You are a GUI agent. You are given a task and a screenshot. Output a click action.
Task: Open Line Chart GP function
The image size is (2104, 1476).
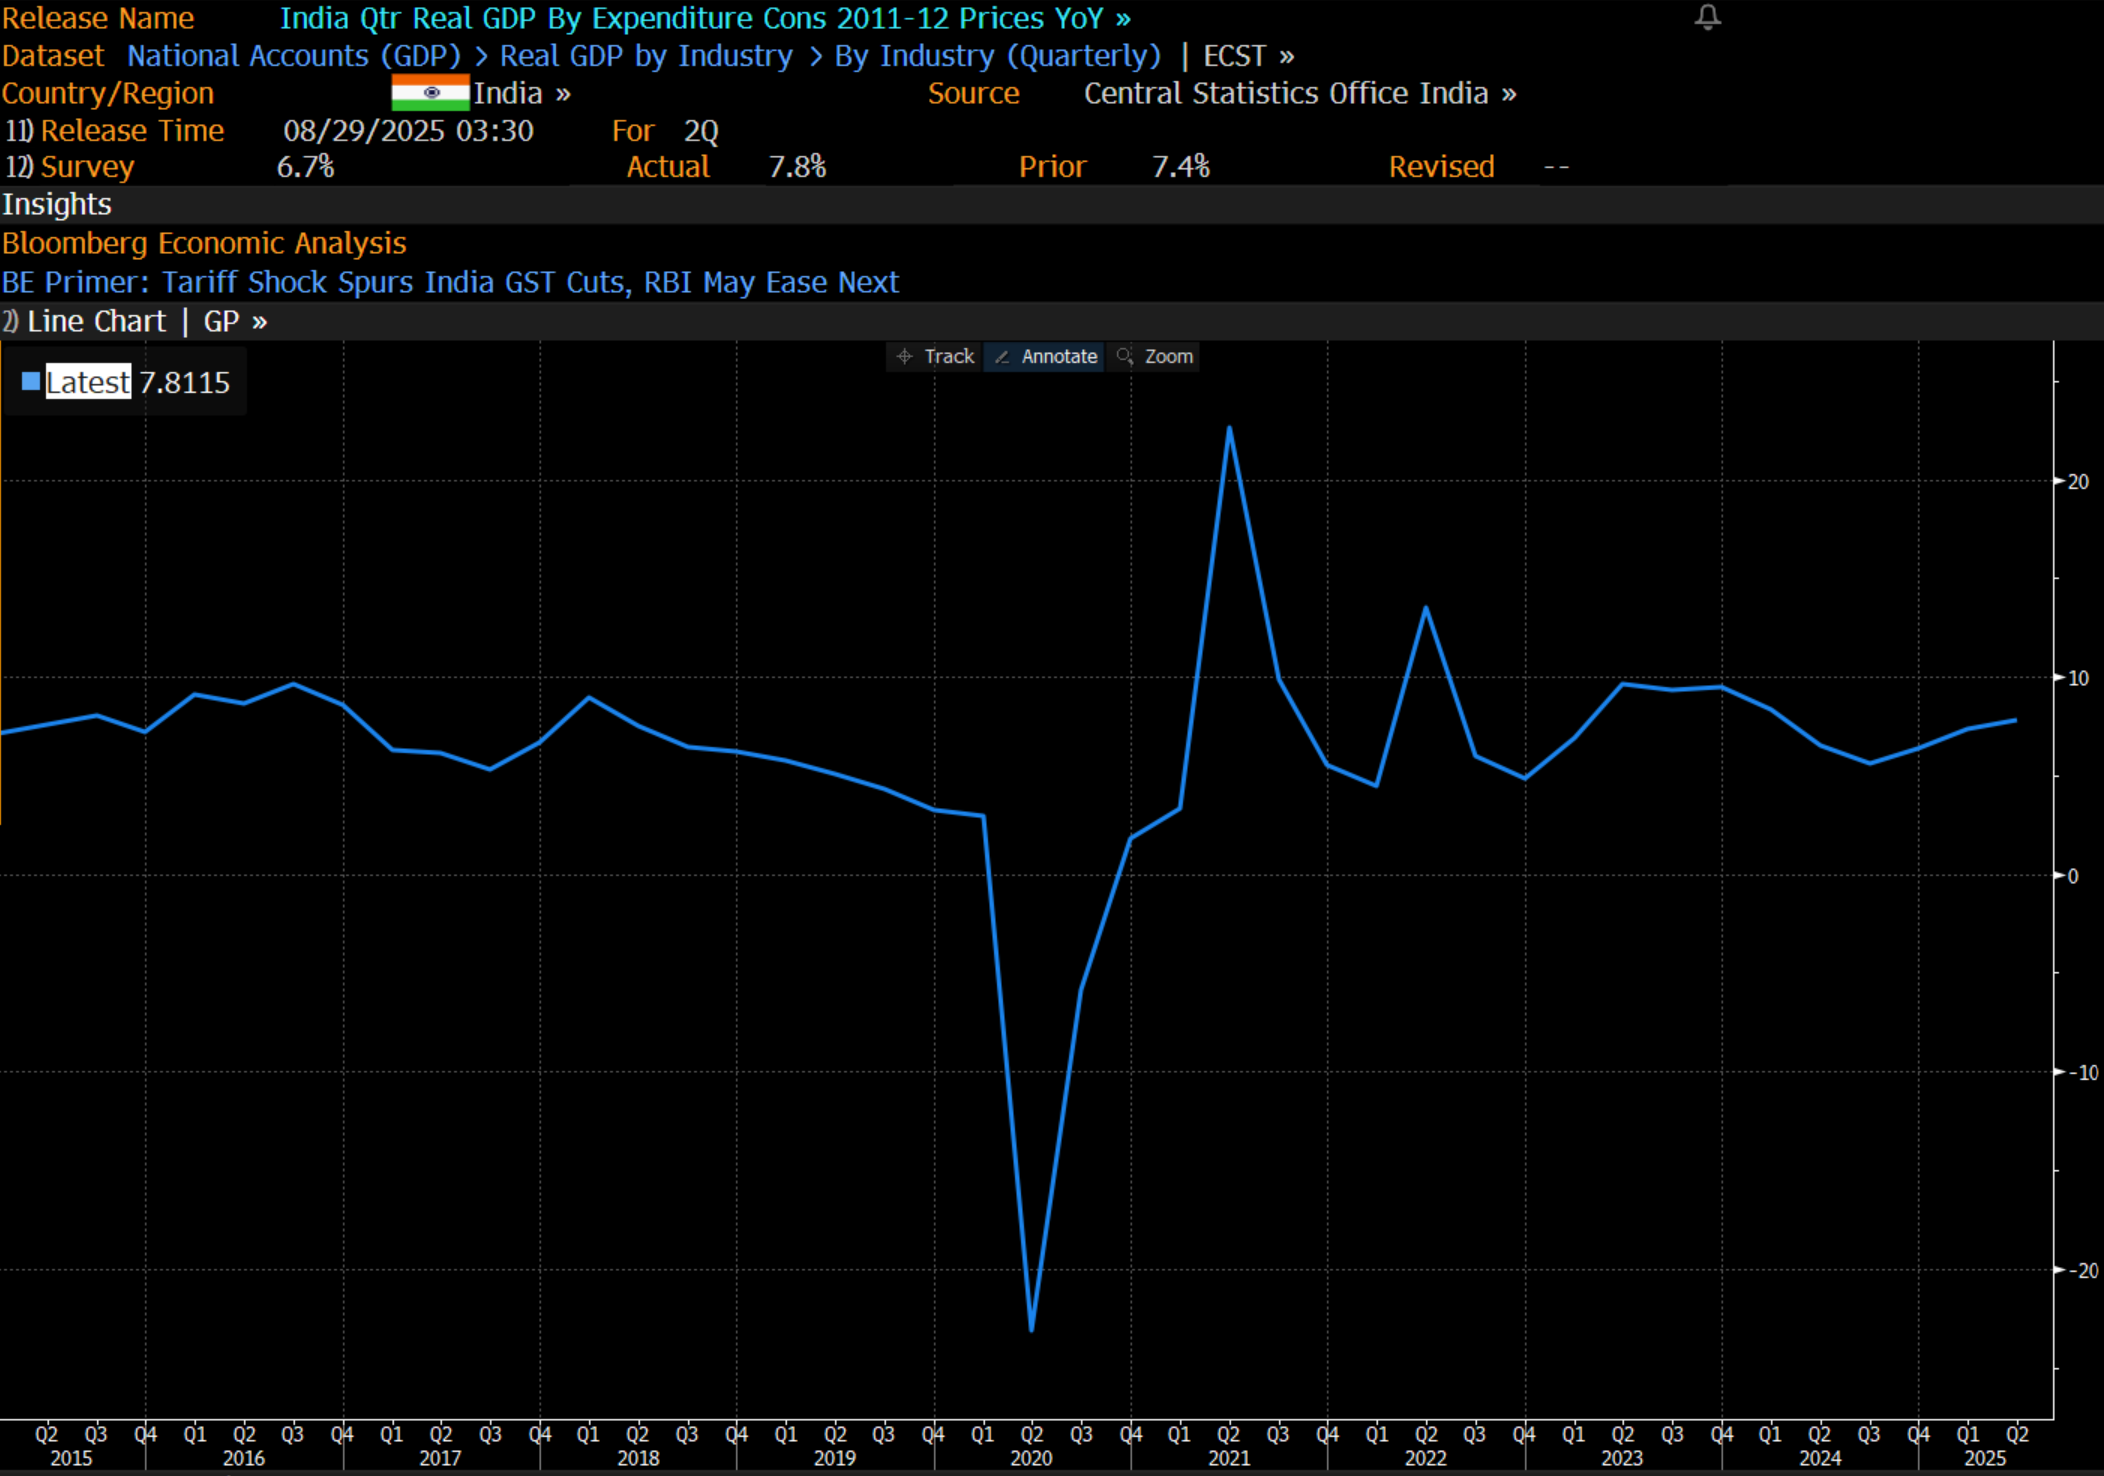coord(134,321)
